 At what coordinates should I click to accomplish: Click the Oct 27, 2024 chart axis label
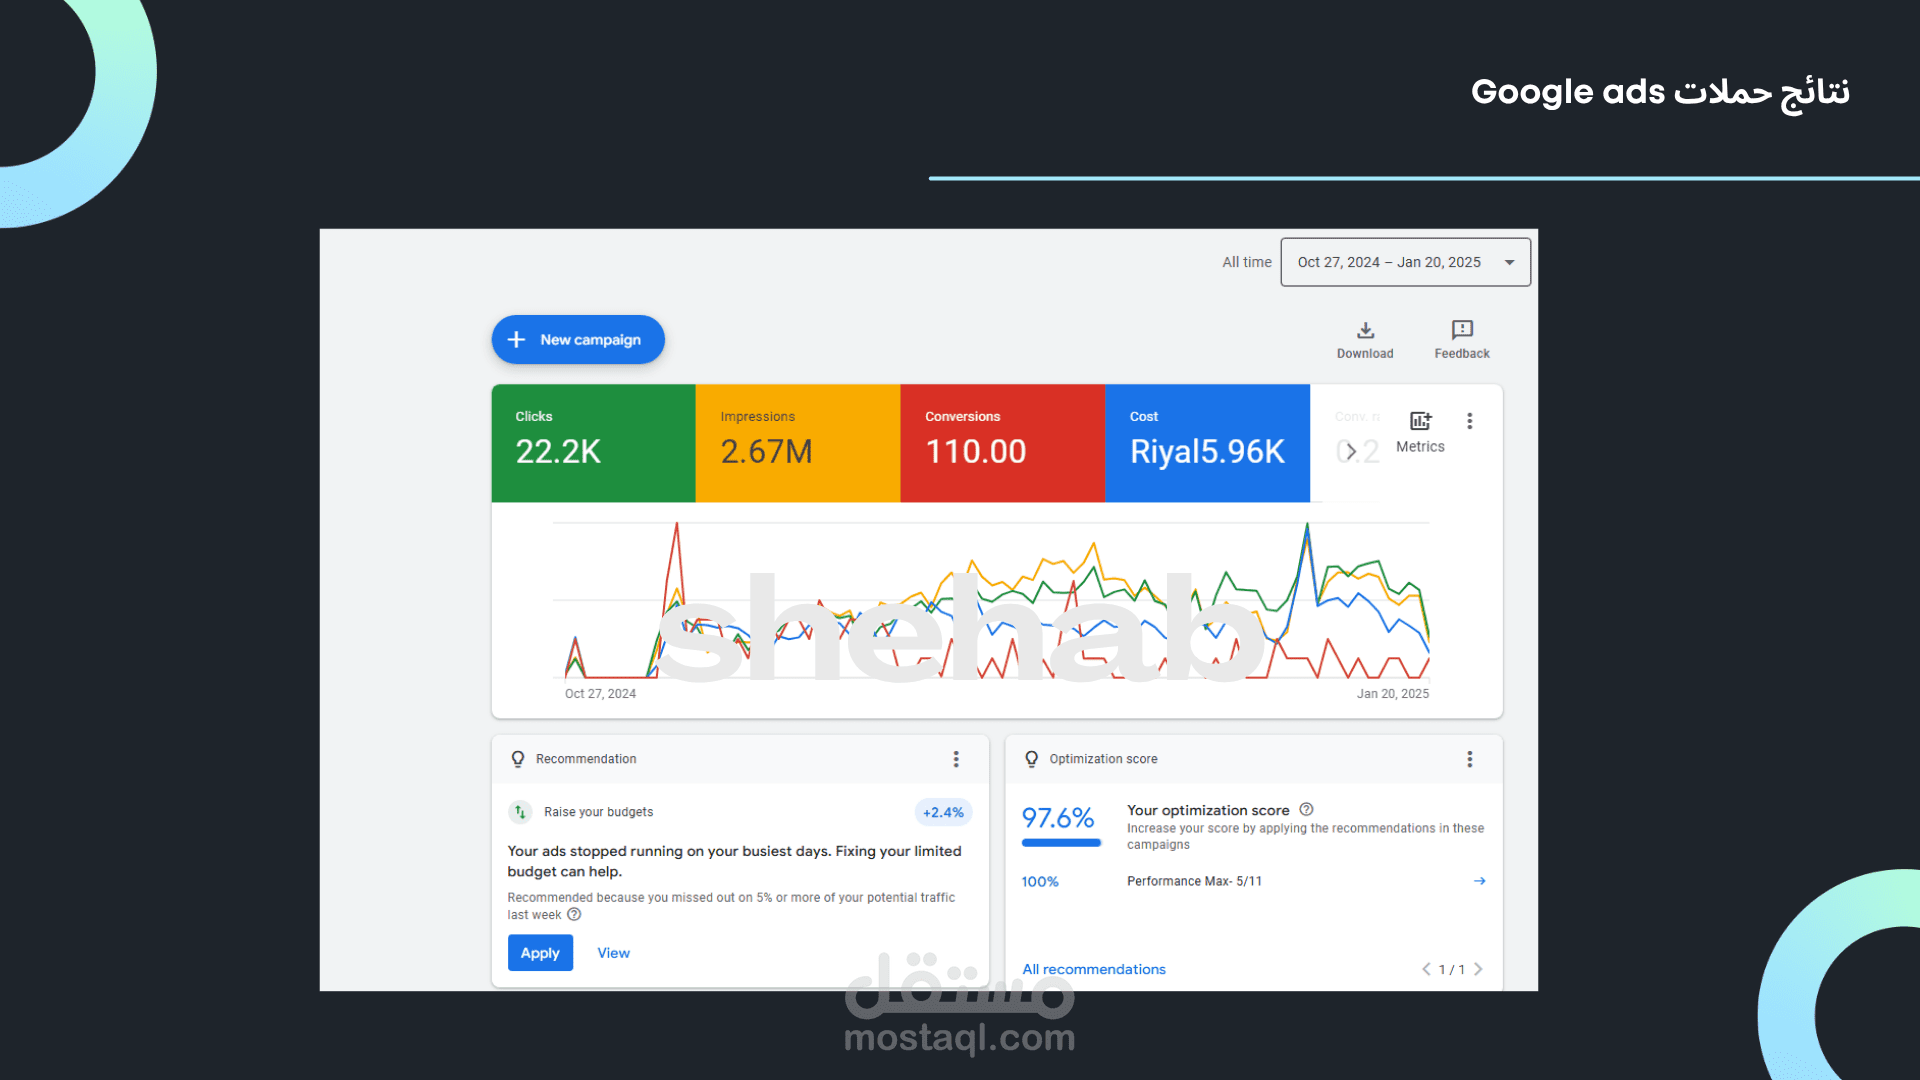pos(600,694)
